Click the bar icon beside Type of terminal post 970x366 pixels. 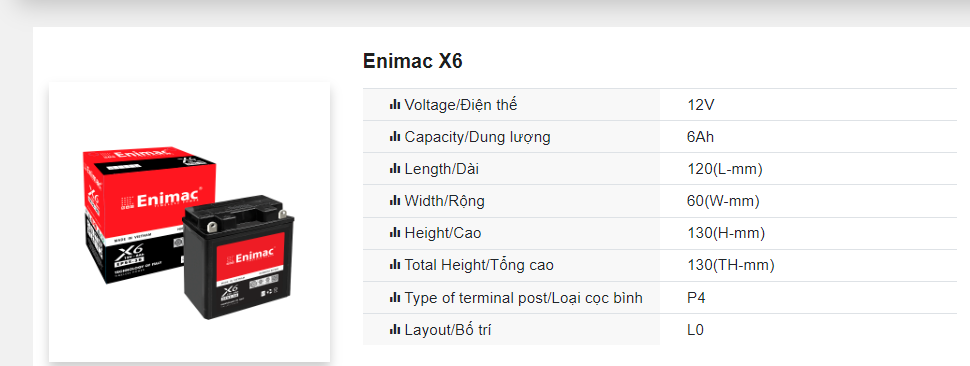click(395, 299)
